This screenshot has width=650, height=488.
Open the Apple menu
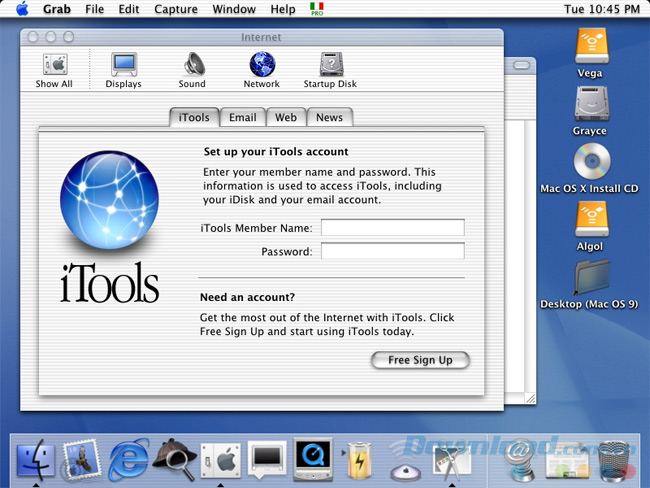(21, 9)
